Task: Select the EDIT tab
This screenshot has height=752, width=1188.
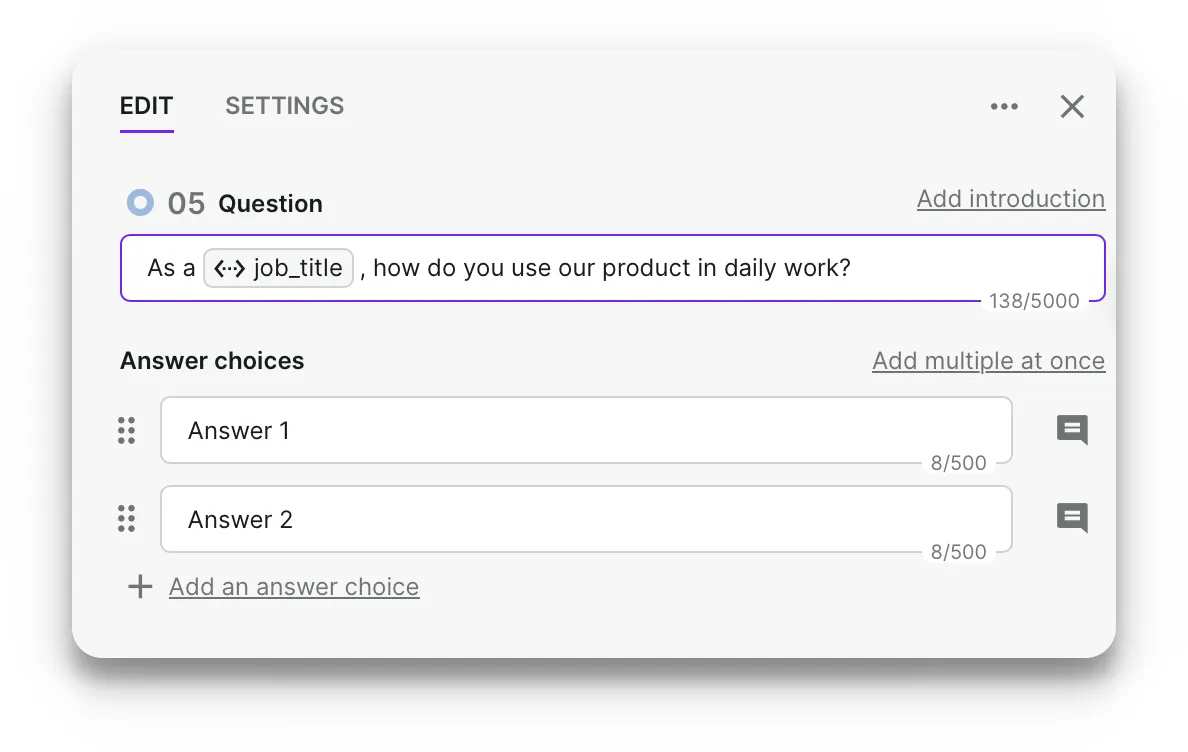Action: (x=146, y=106)
